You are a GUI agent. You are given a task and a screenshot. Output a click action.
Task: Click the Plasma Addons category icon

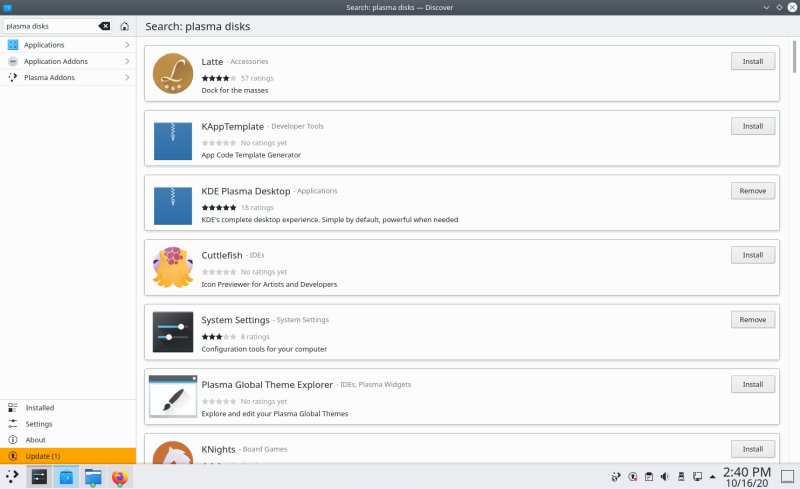coord(13,78)
